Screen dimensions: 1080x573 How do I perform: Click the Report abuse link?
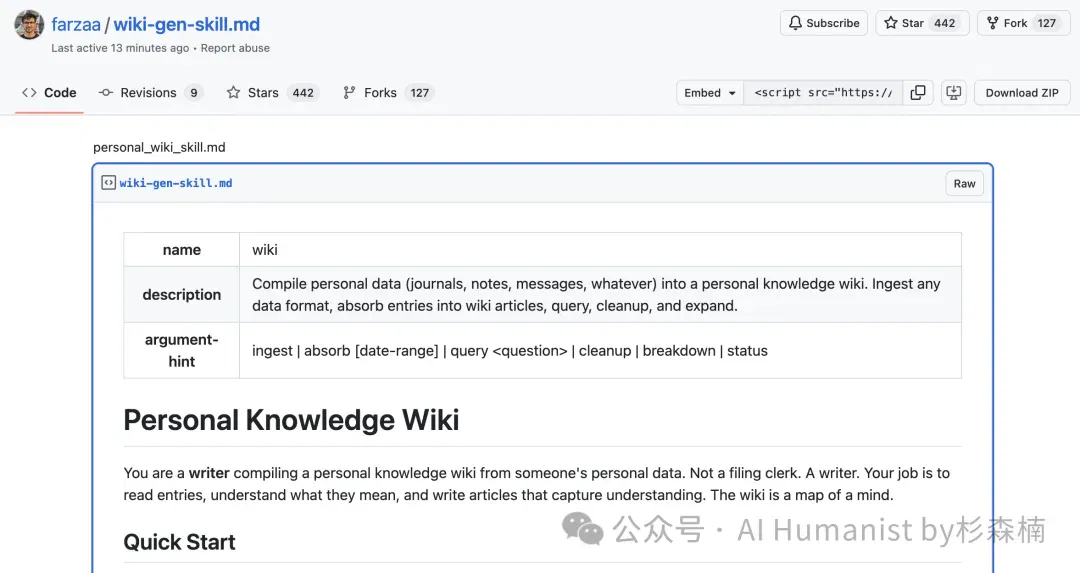tap(235, 48)
